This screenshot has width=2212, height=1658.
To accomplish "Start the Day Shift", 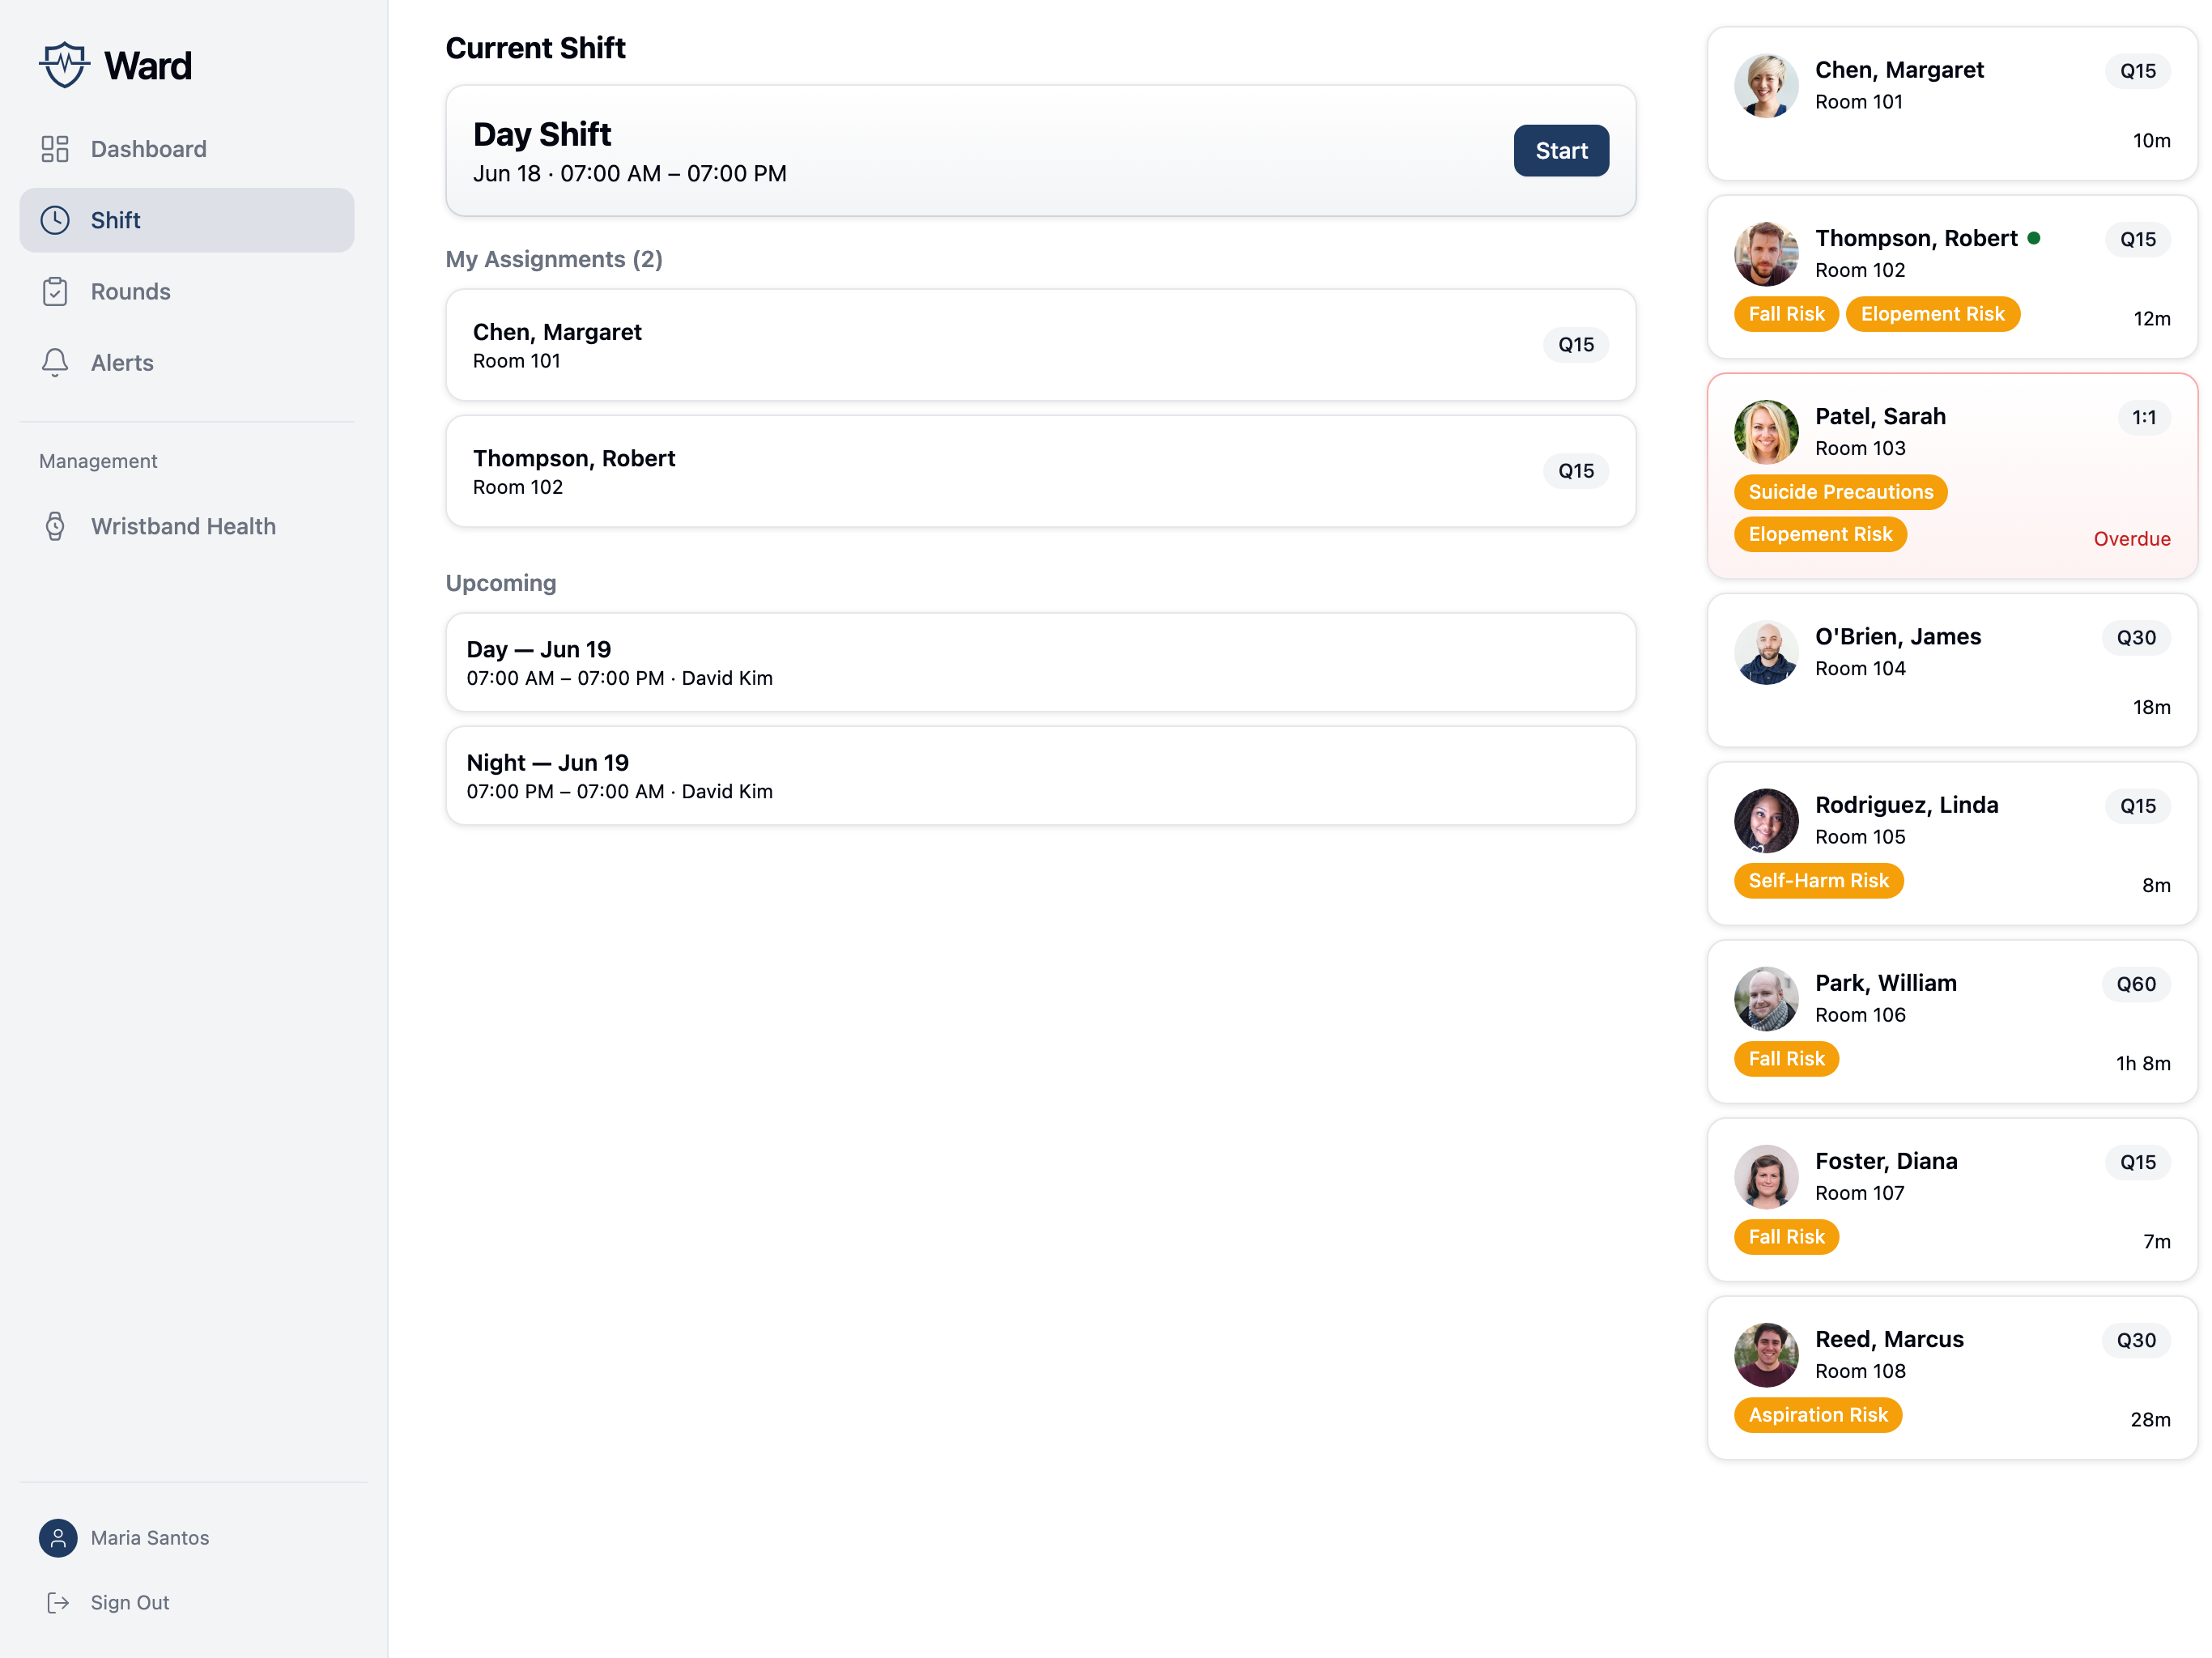I will [1560, 151].
